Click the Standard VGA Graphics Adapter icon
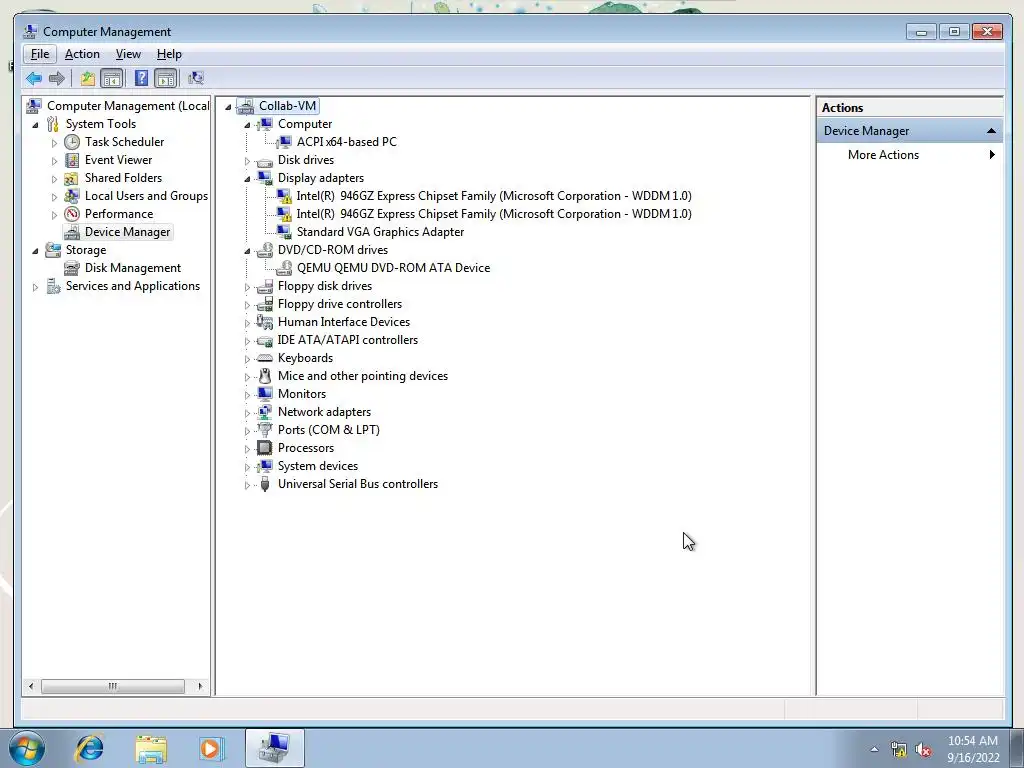Image resolution: width=1024 pixels, height=768 pixels. click(284, 232)
